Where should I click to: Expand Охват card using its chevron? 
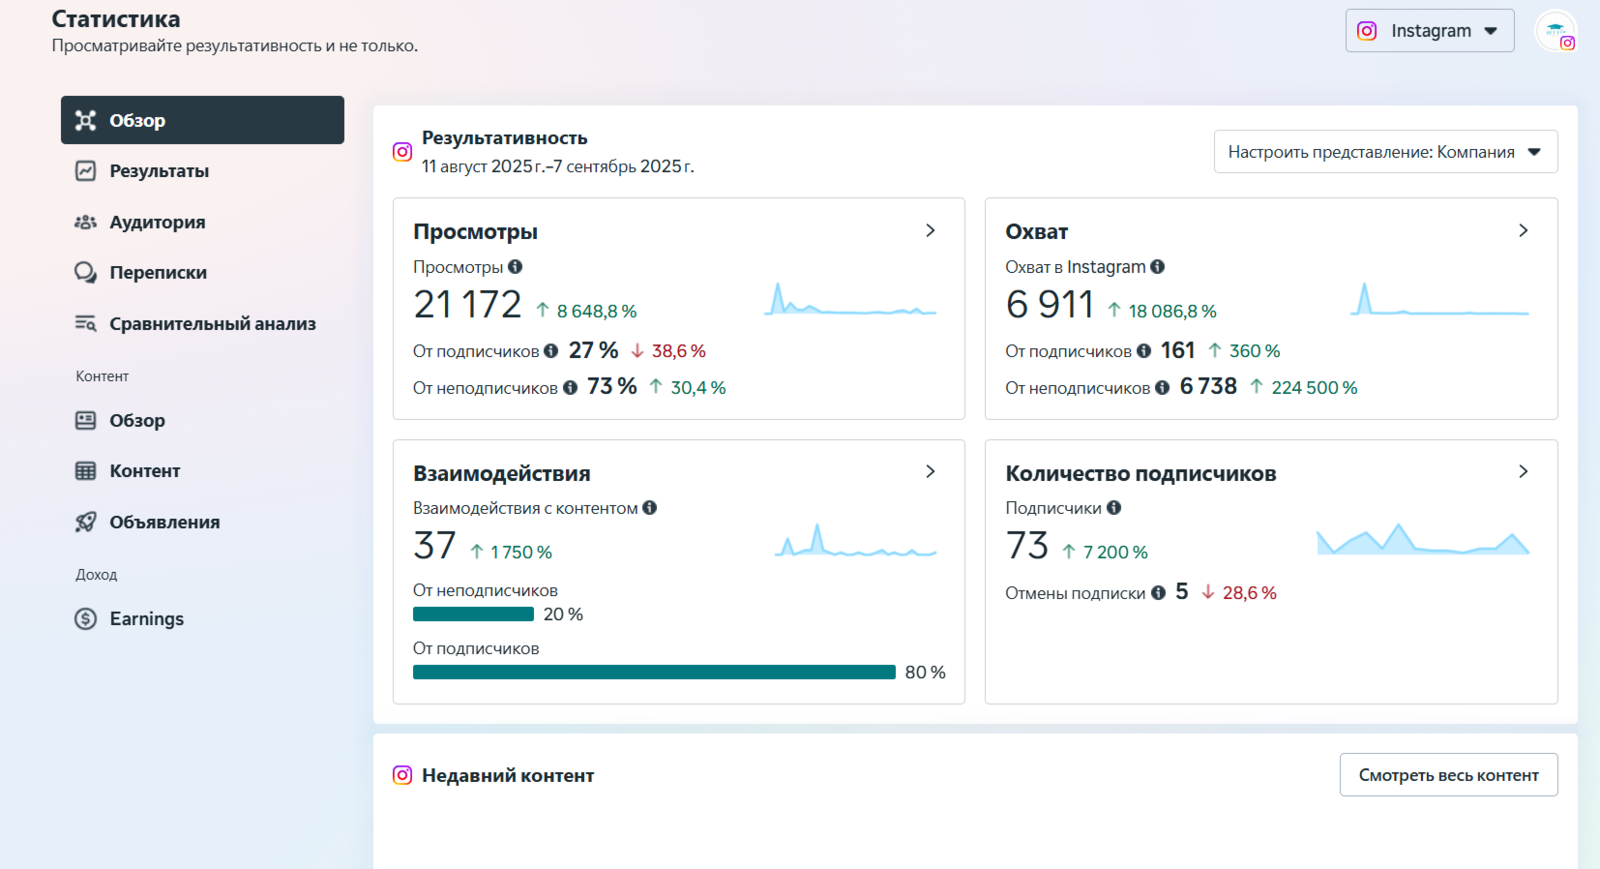[1523, 231]
